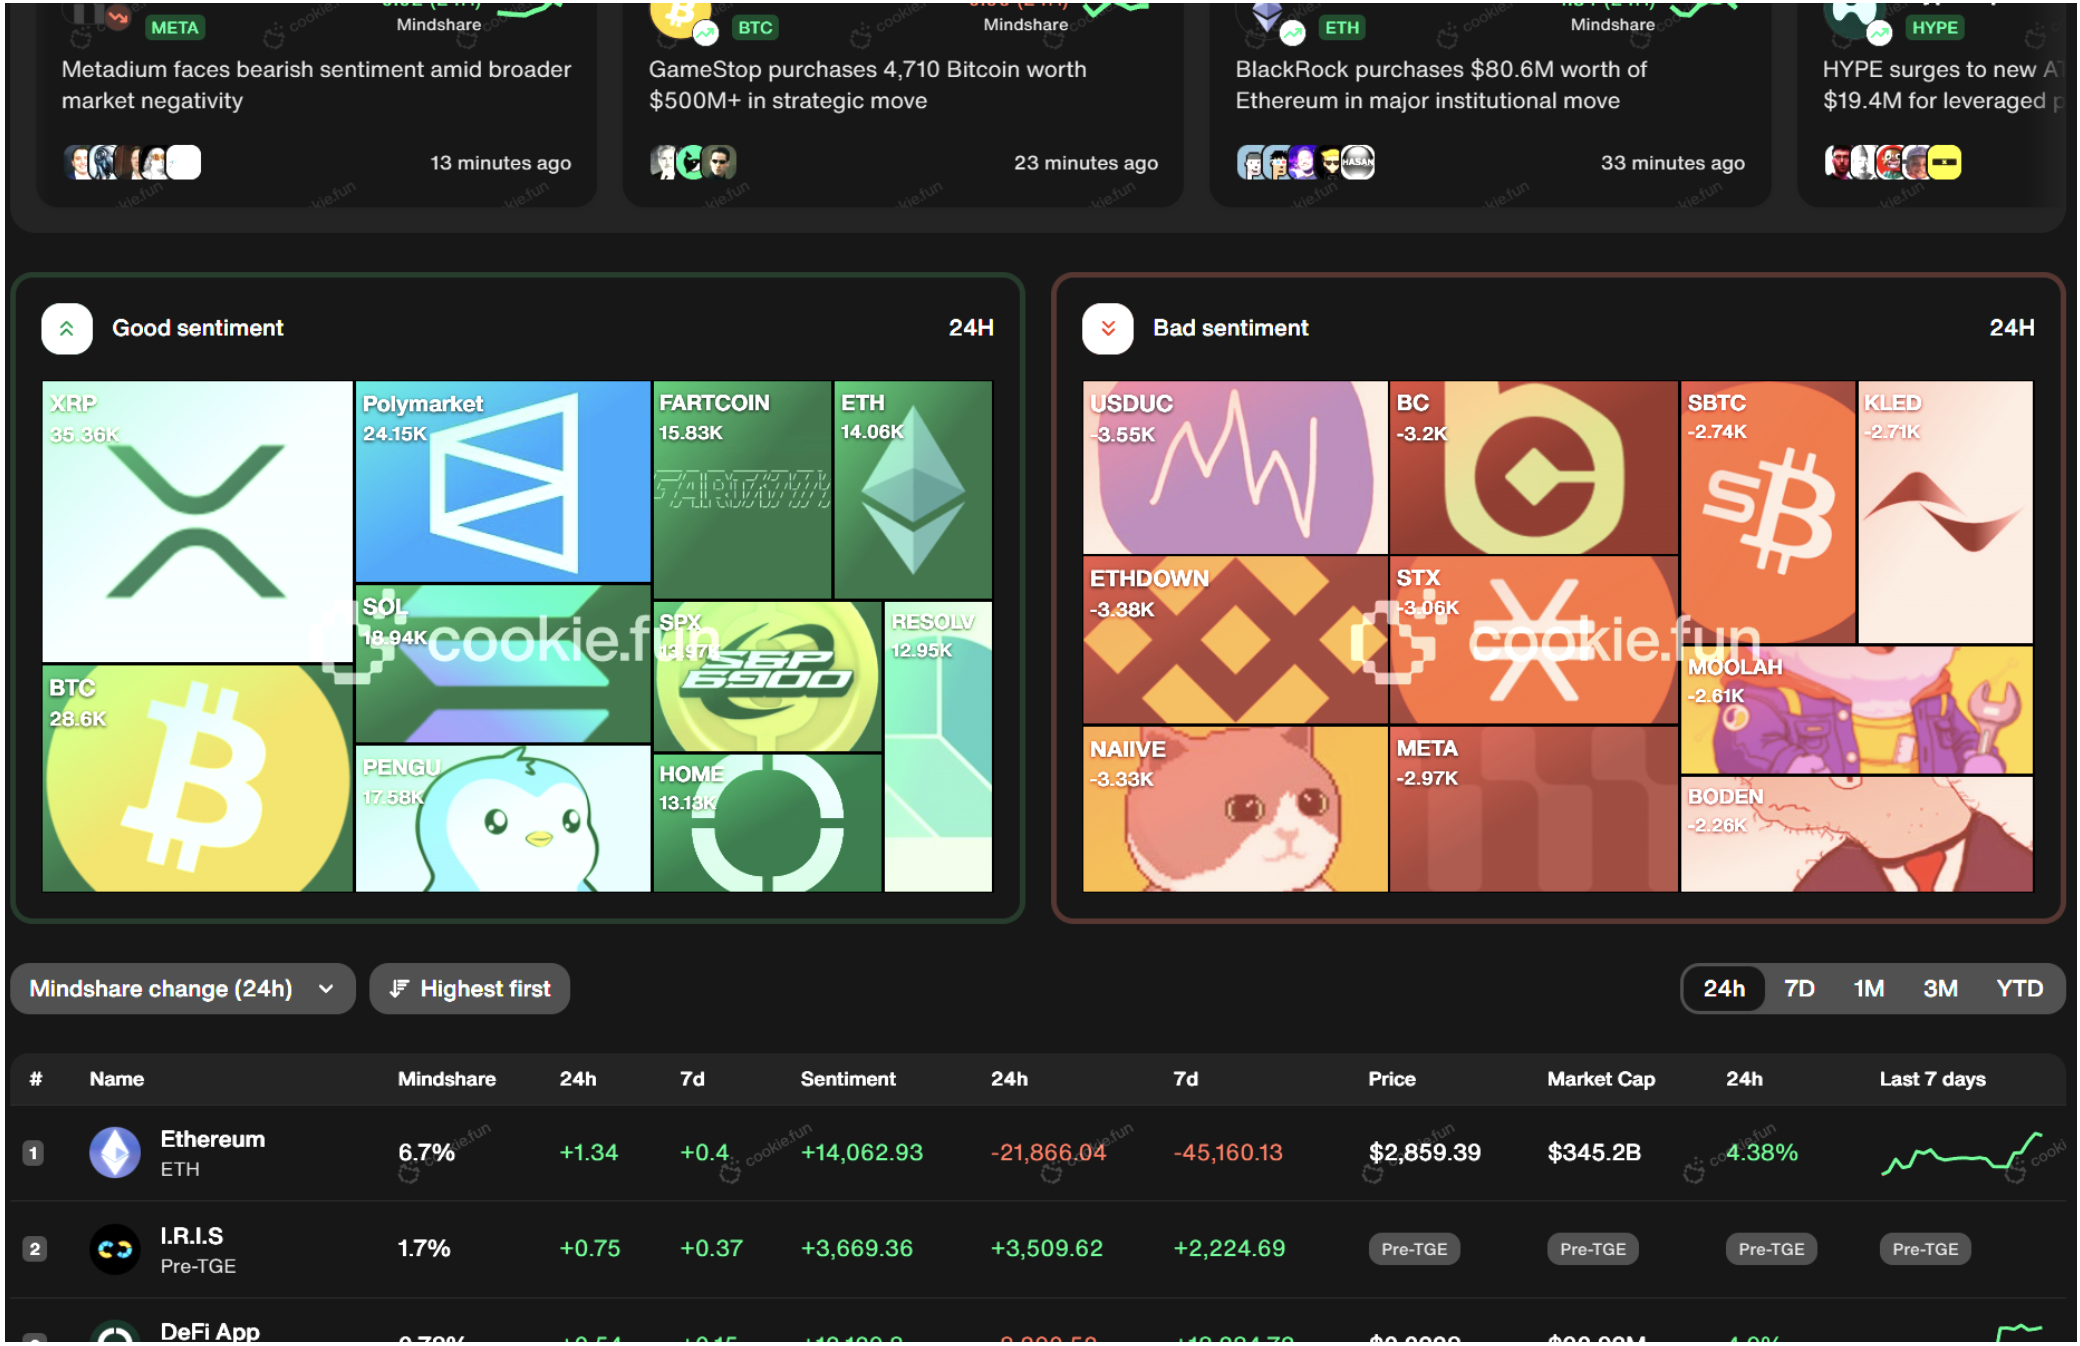Viewport: 2080px width, 1346px height.
Task: Sort table by Sentiment column header
Action: [847, 1079]
